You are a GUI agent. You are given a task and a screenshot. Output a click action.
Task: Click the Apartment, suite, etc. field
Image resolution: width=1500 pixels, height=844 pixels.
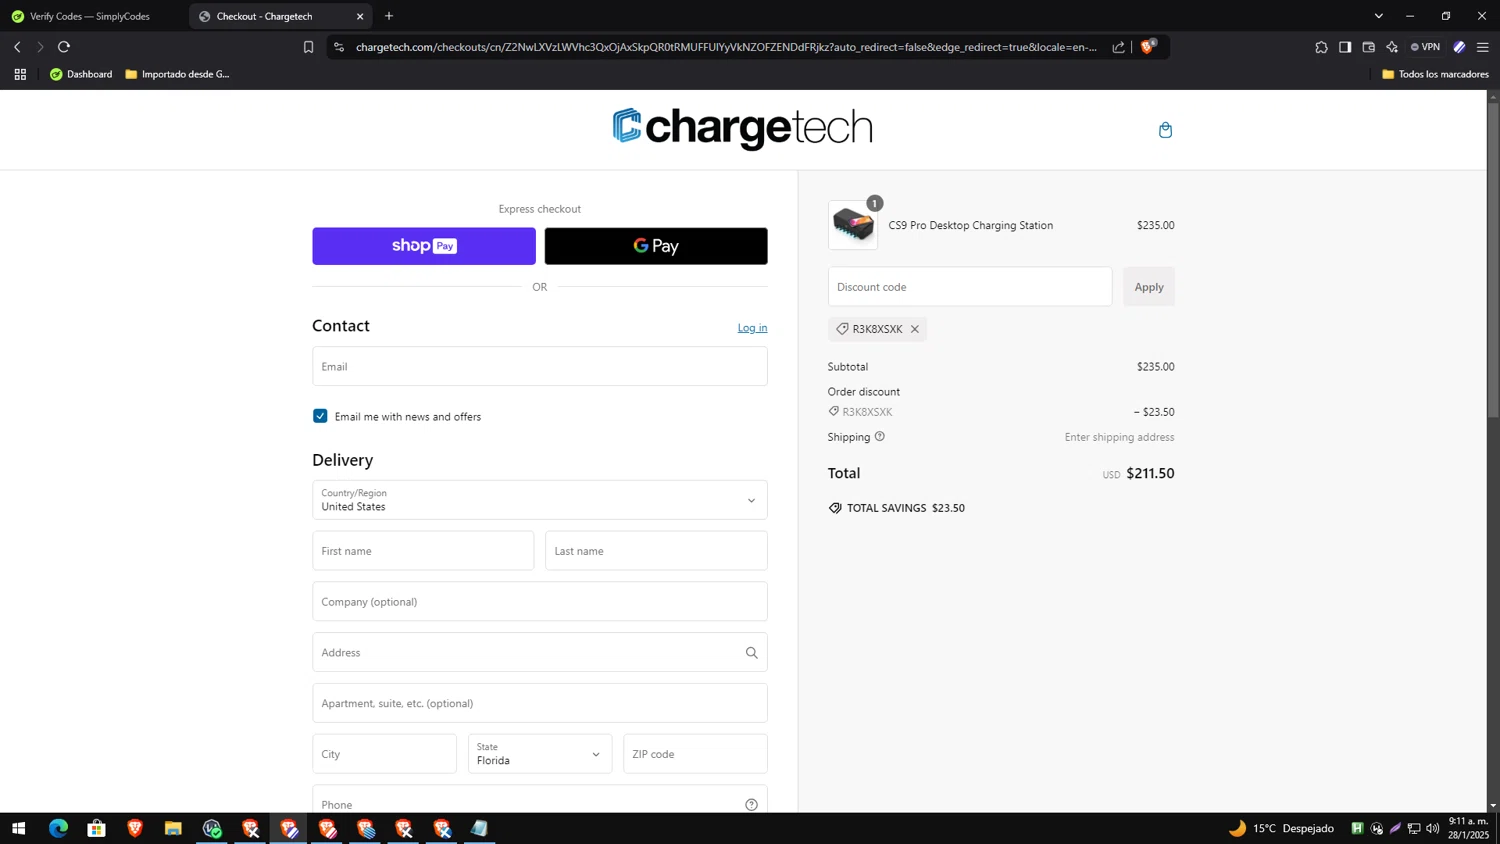540,703
